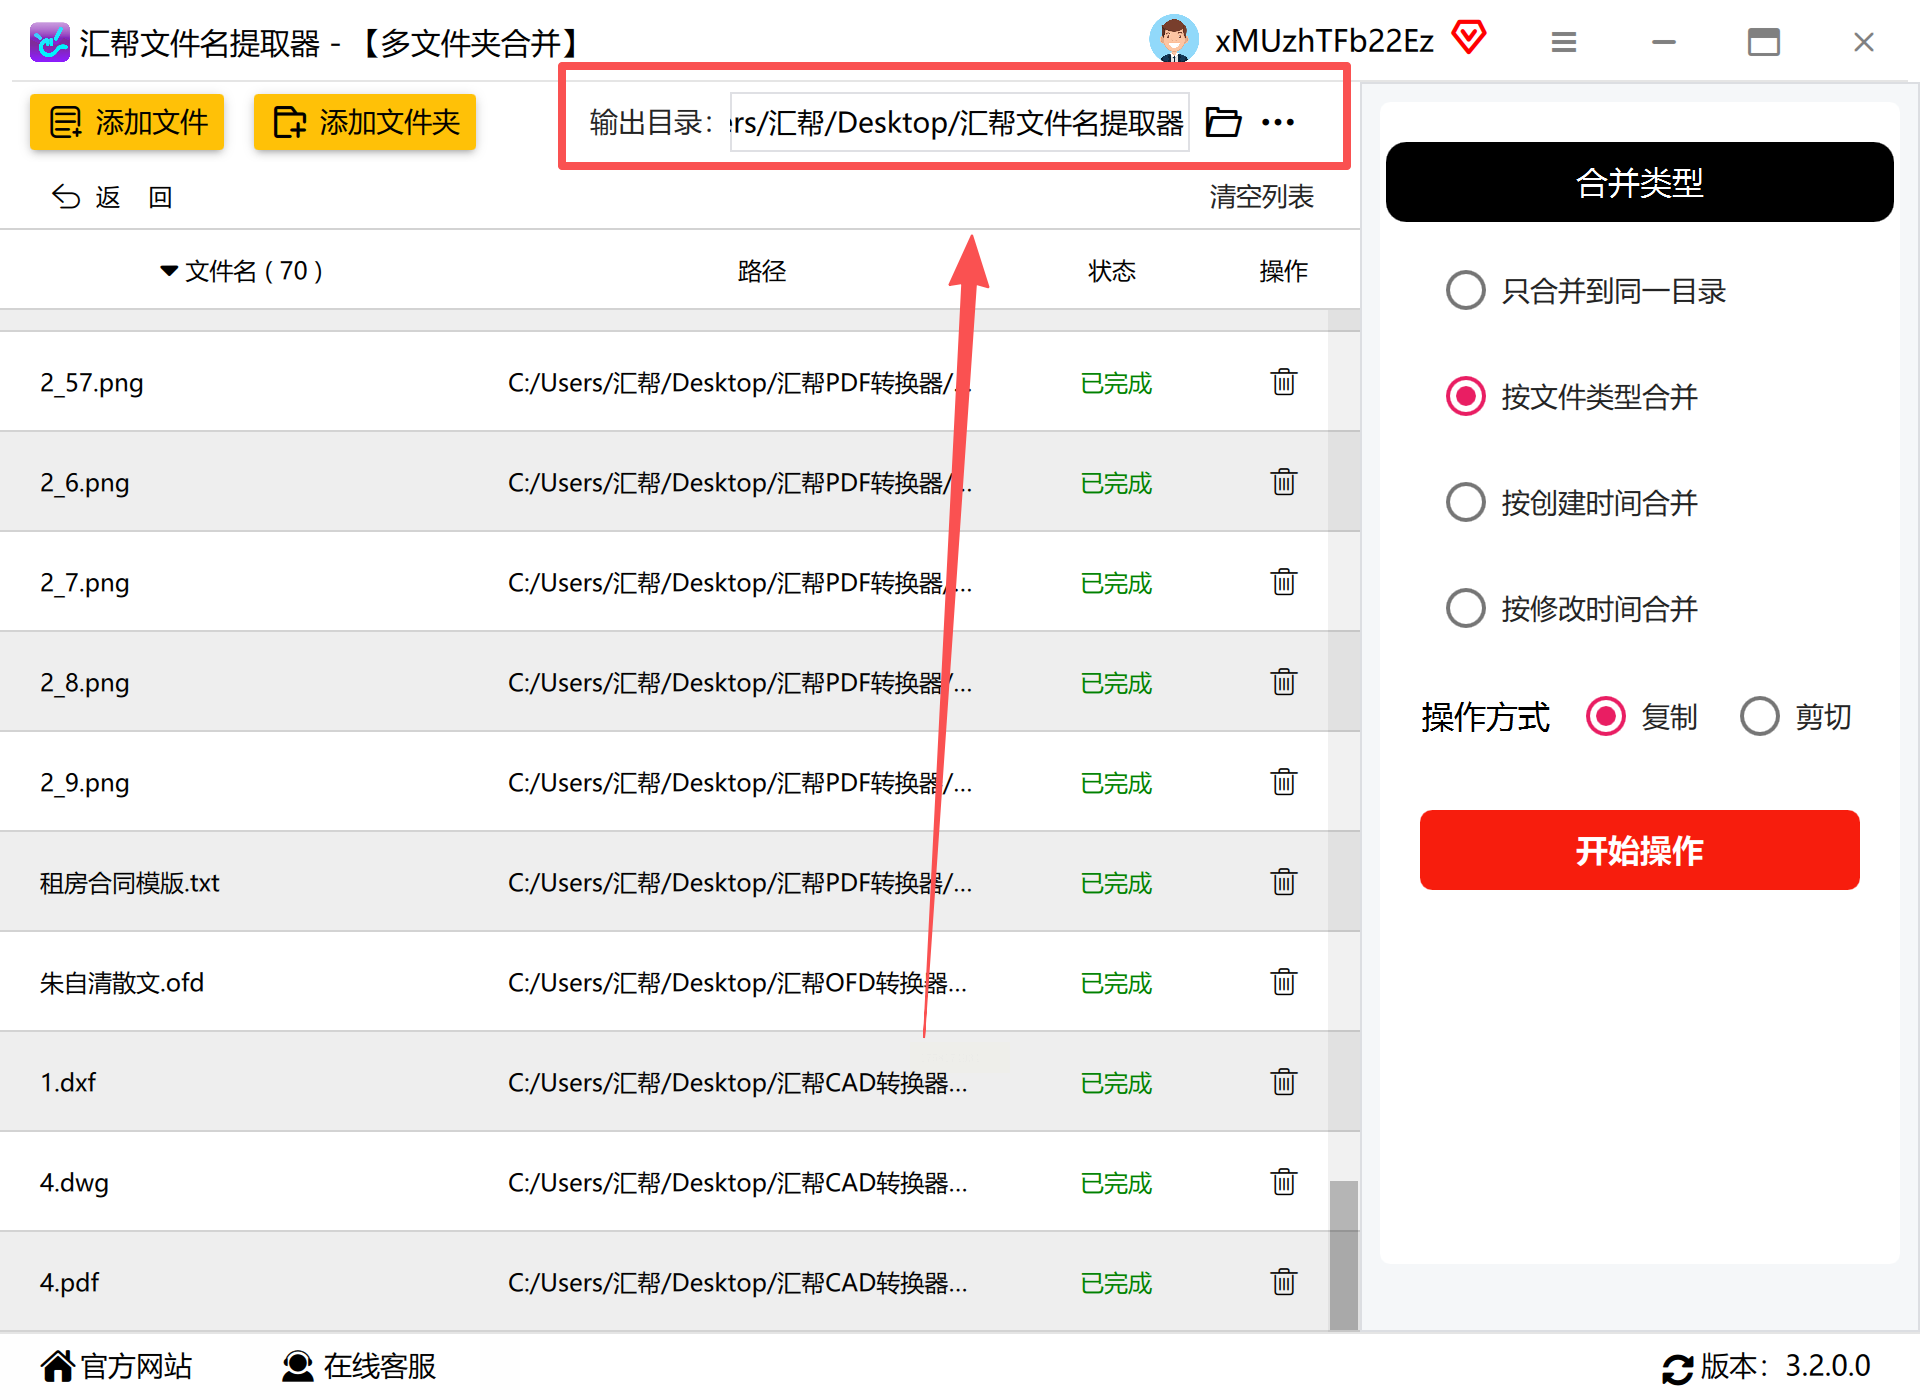
Task: Open 官方网站 link in footer
Action: pyautogui.click(x=117, y=1366)
